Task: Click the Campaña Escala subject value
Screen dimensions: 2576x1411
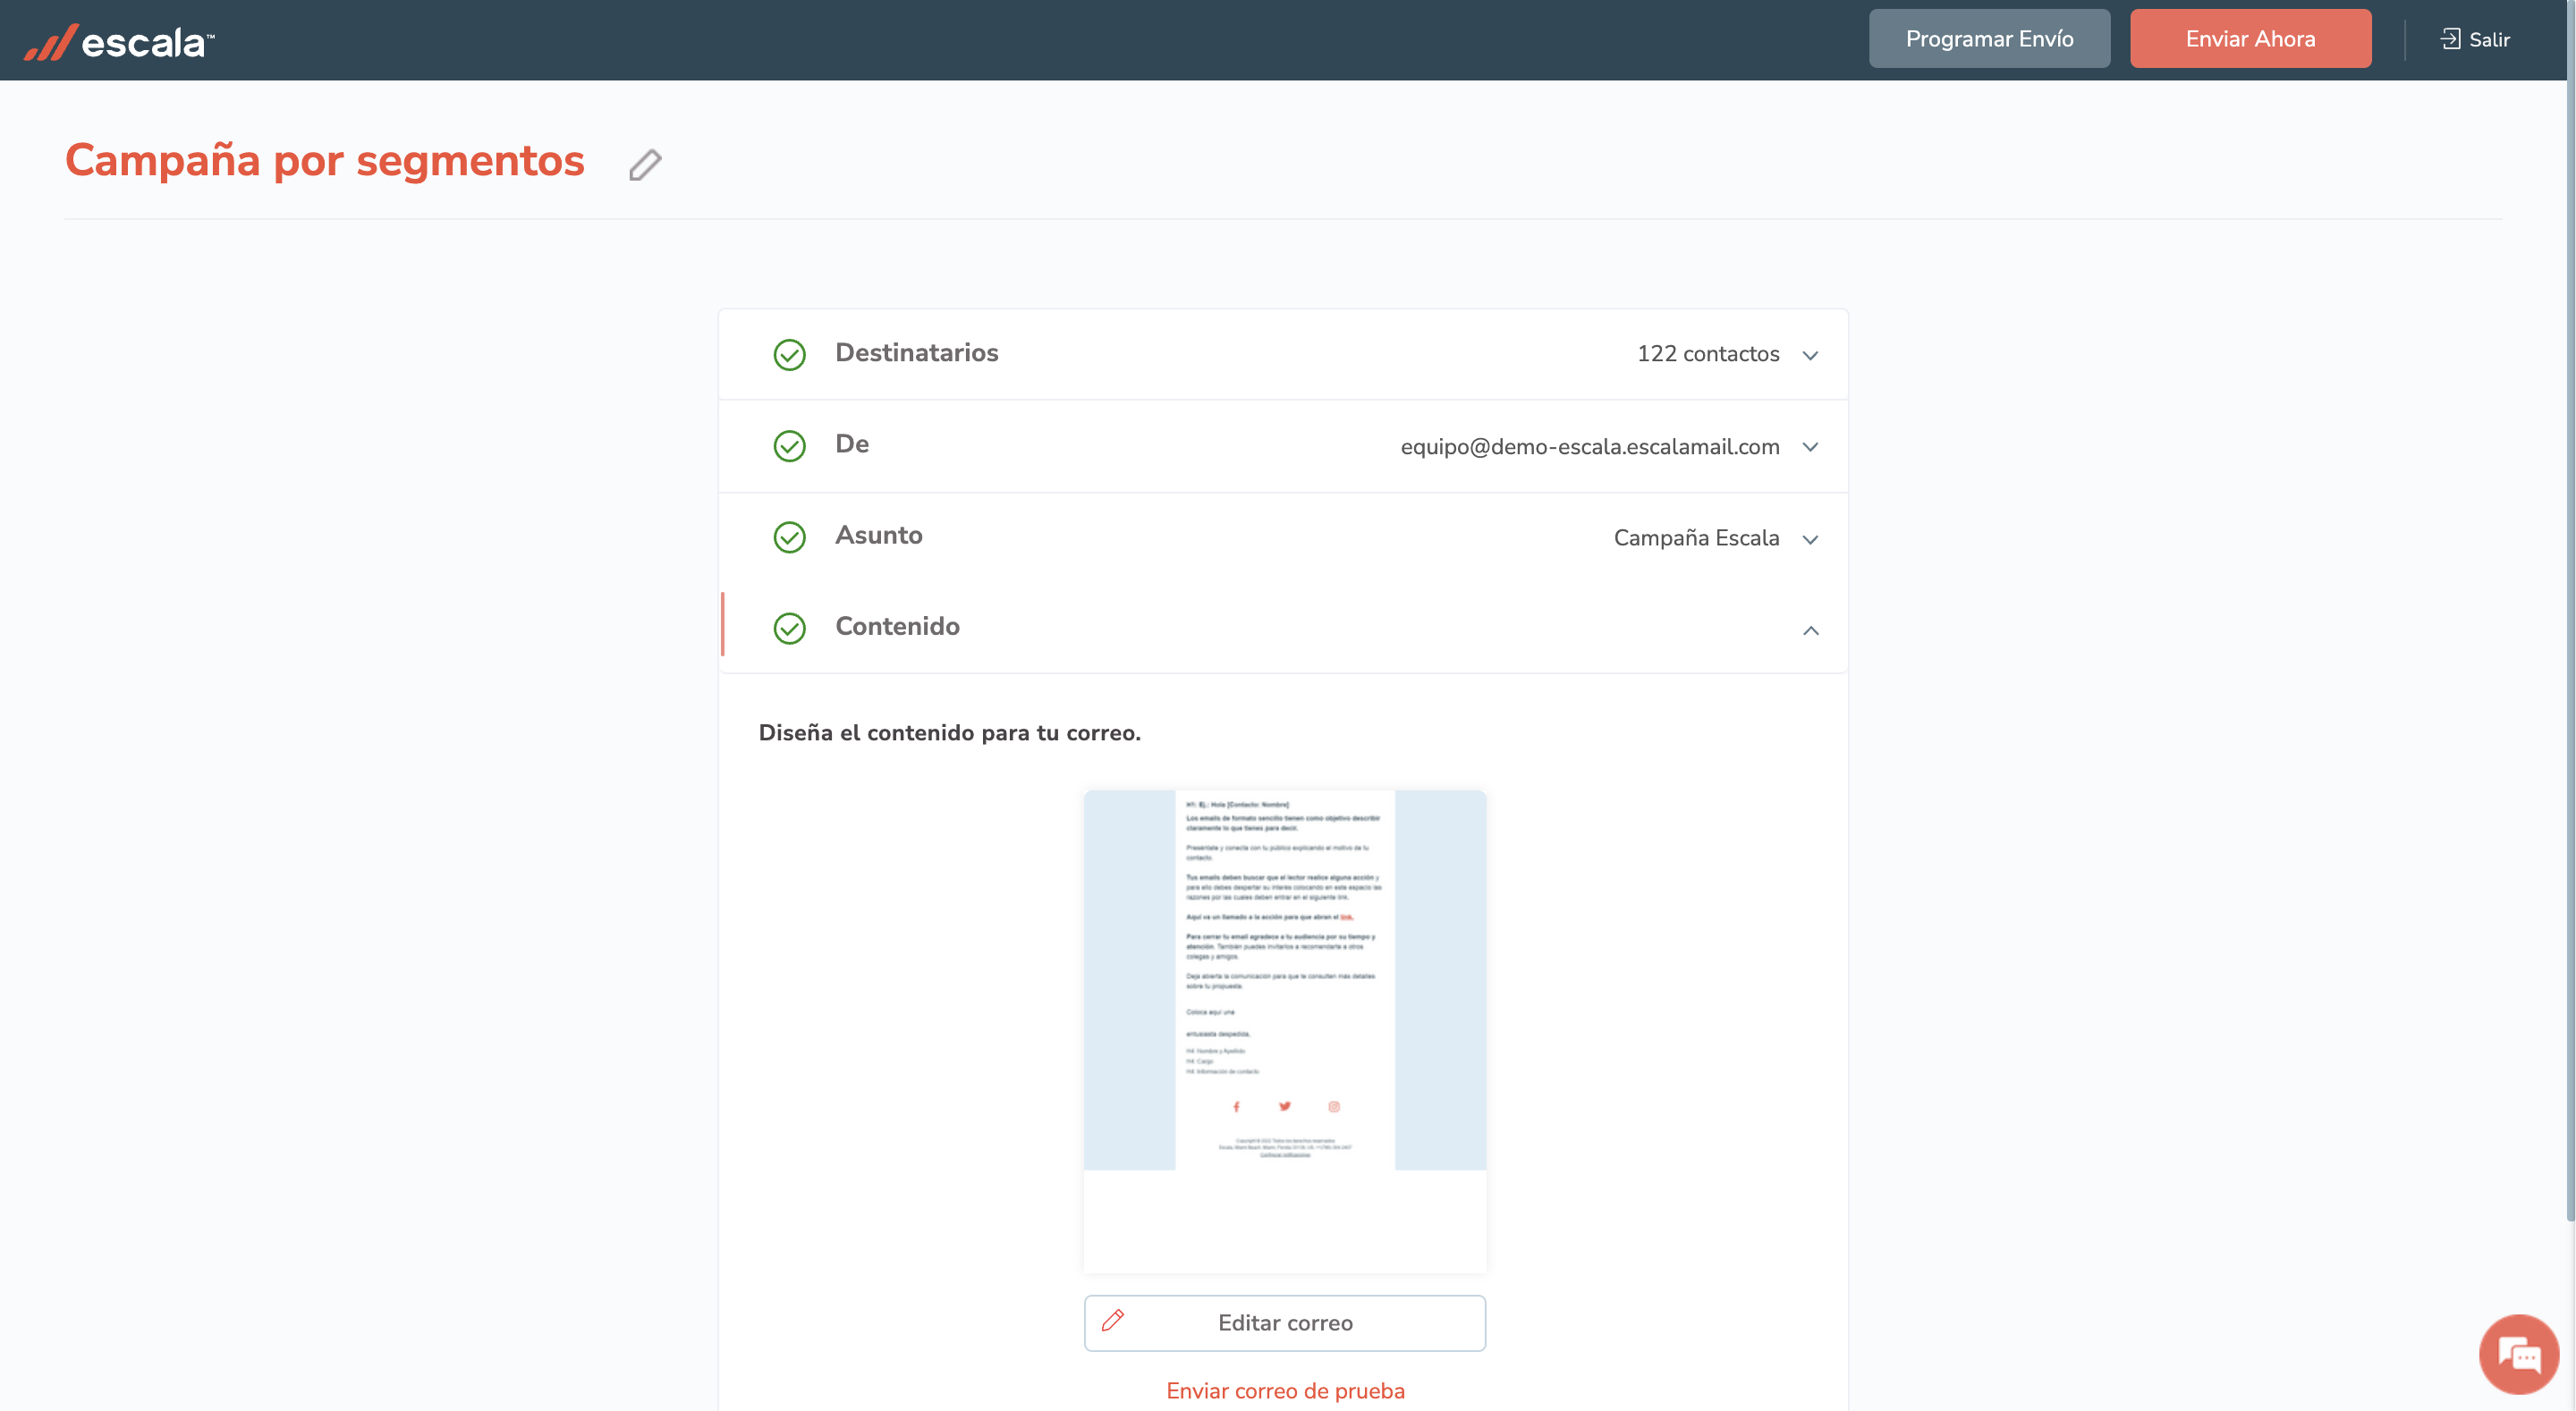Action: [1696, 538]
